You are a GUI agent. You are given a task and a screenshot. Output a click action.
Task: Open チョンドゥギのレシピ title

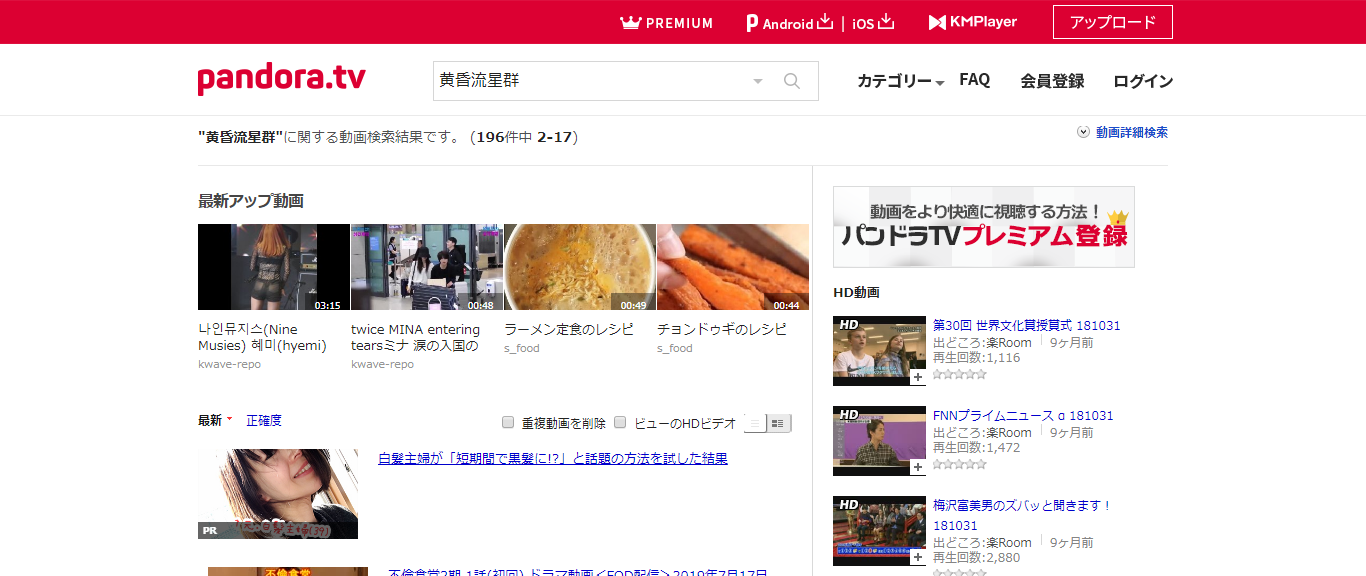(722, 329)
